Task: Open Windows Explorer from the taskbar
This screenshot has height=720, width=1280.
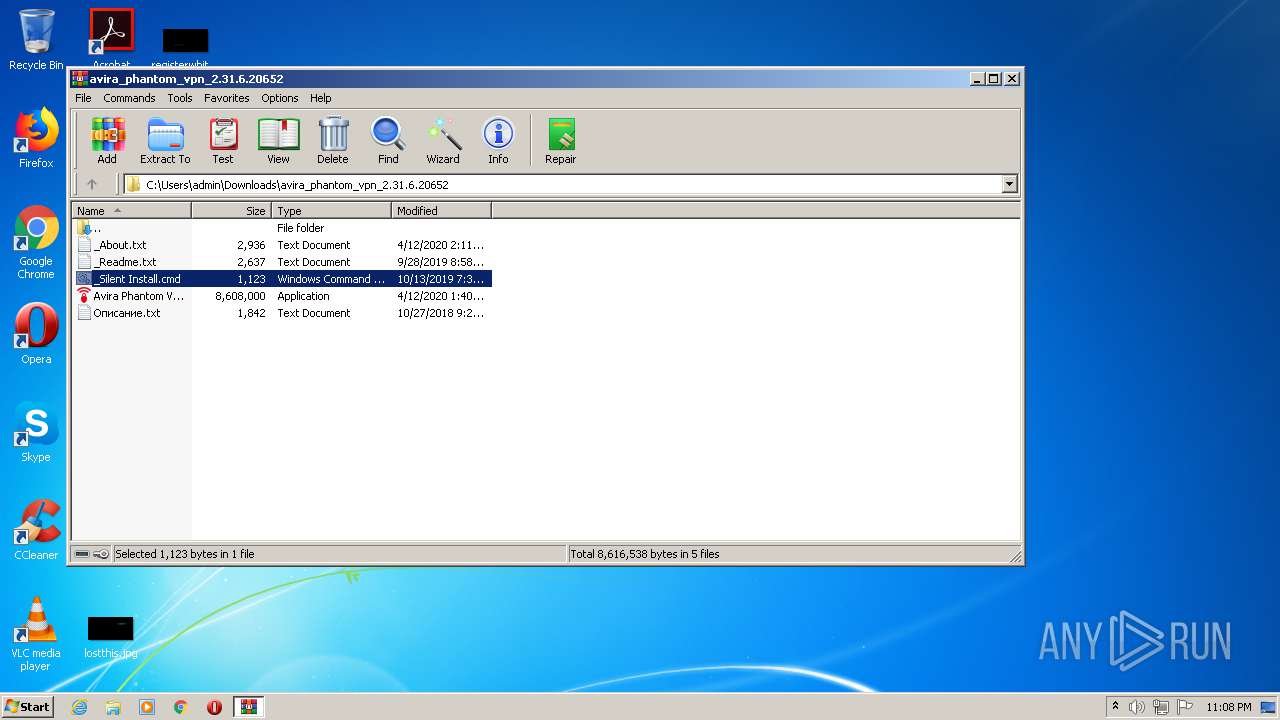Action: (x=113, y=707)
